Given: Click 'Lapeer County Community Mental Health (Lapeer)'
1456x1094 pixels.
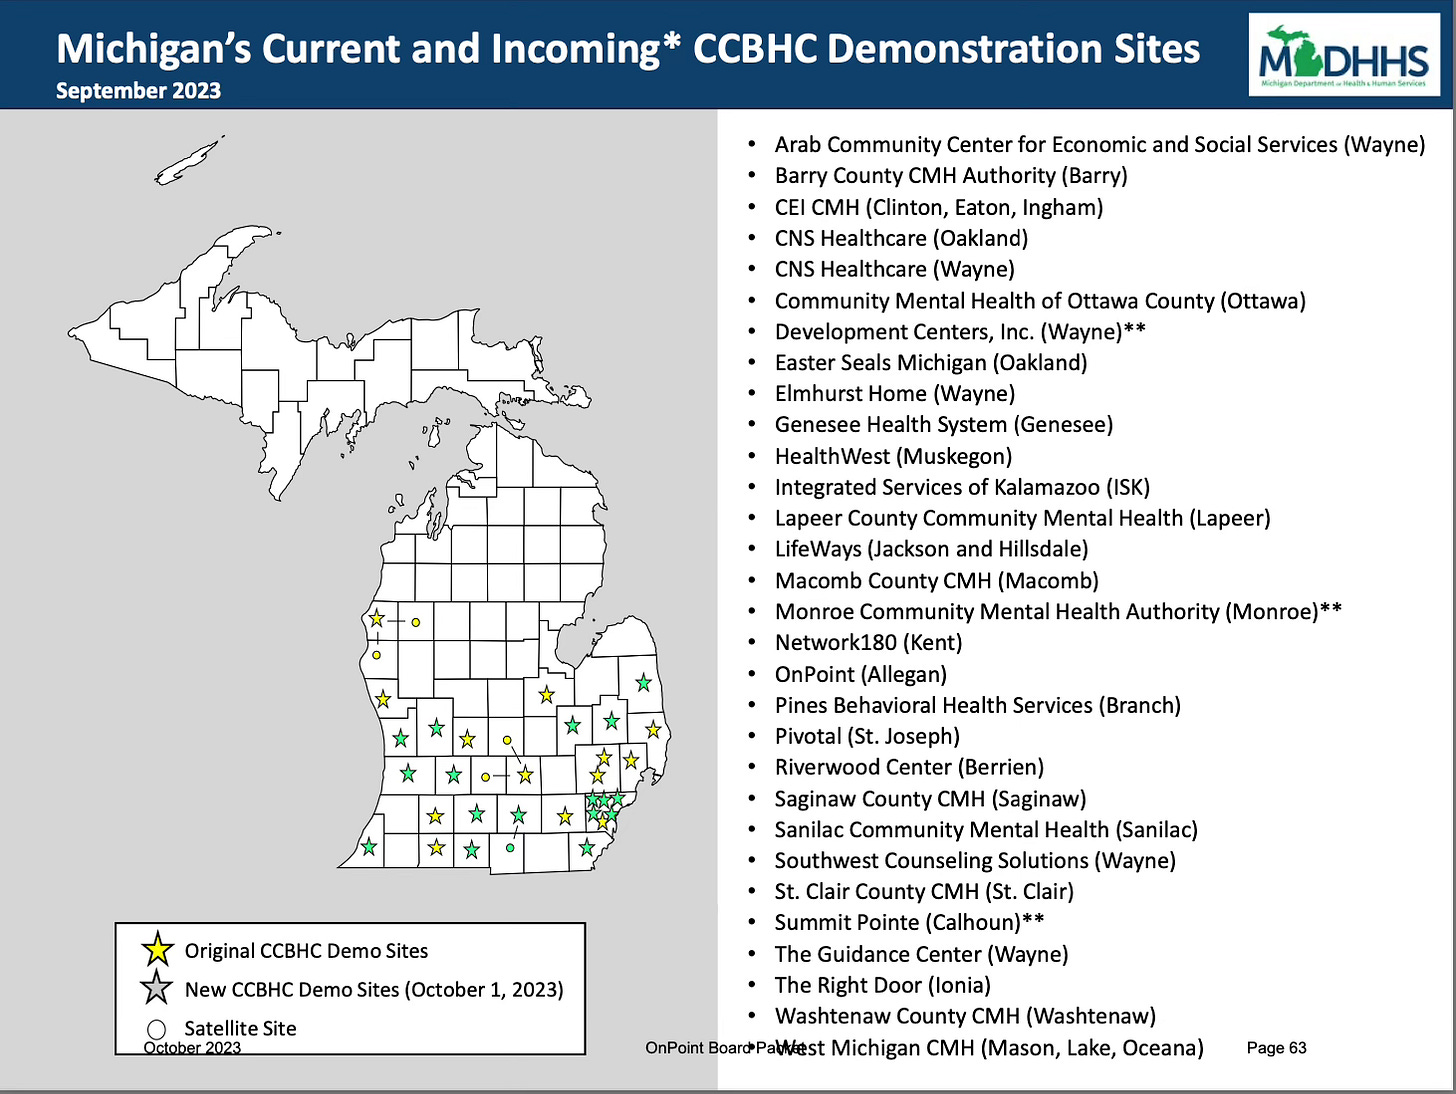Looking at the screenshot, I should click(x=1022, y=518).
